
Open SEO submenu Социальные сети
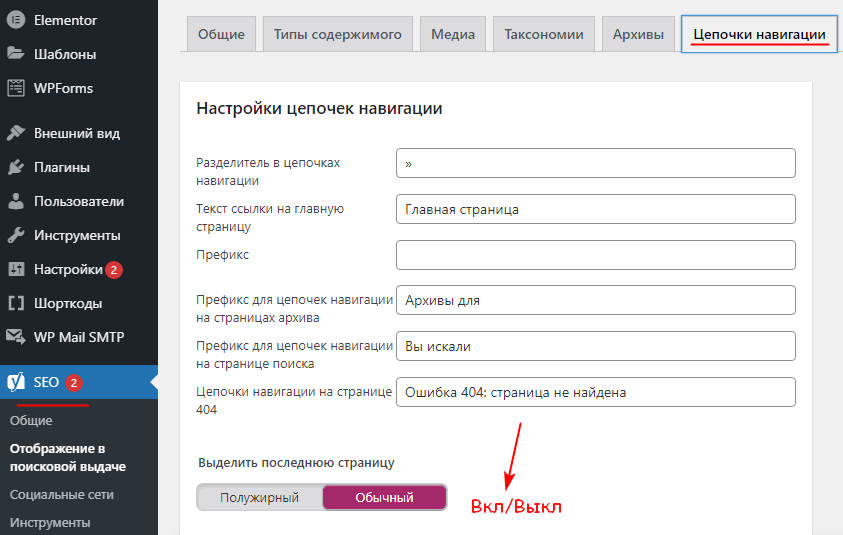coord(62,495)
